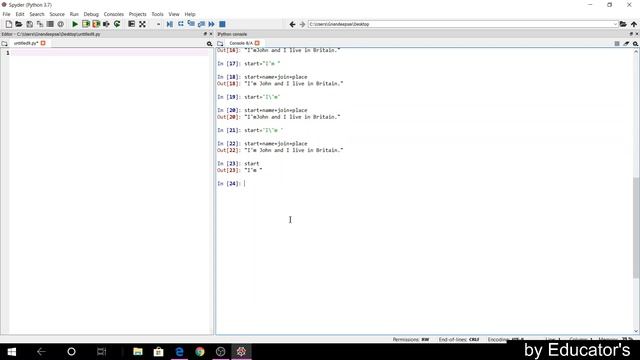Re-run the last script
The image size is (640, 360).
(x=117, y=24)
